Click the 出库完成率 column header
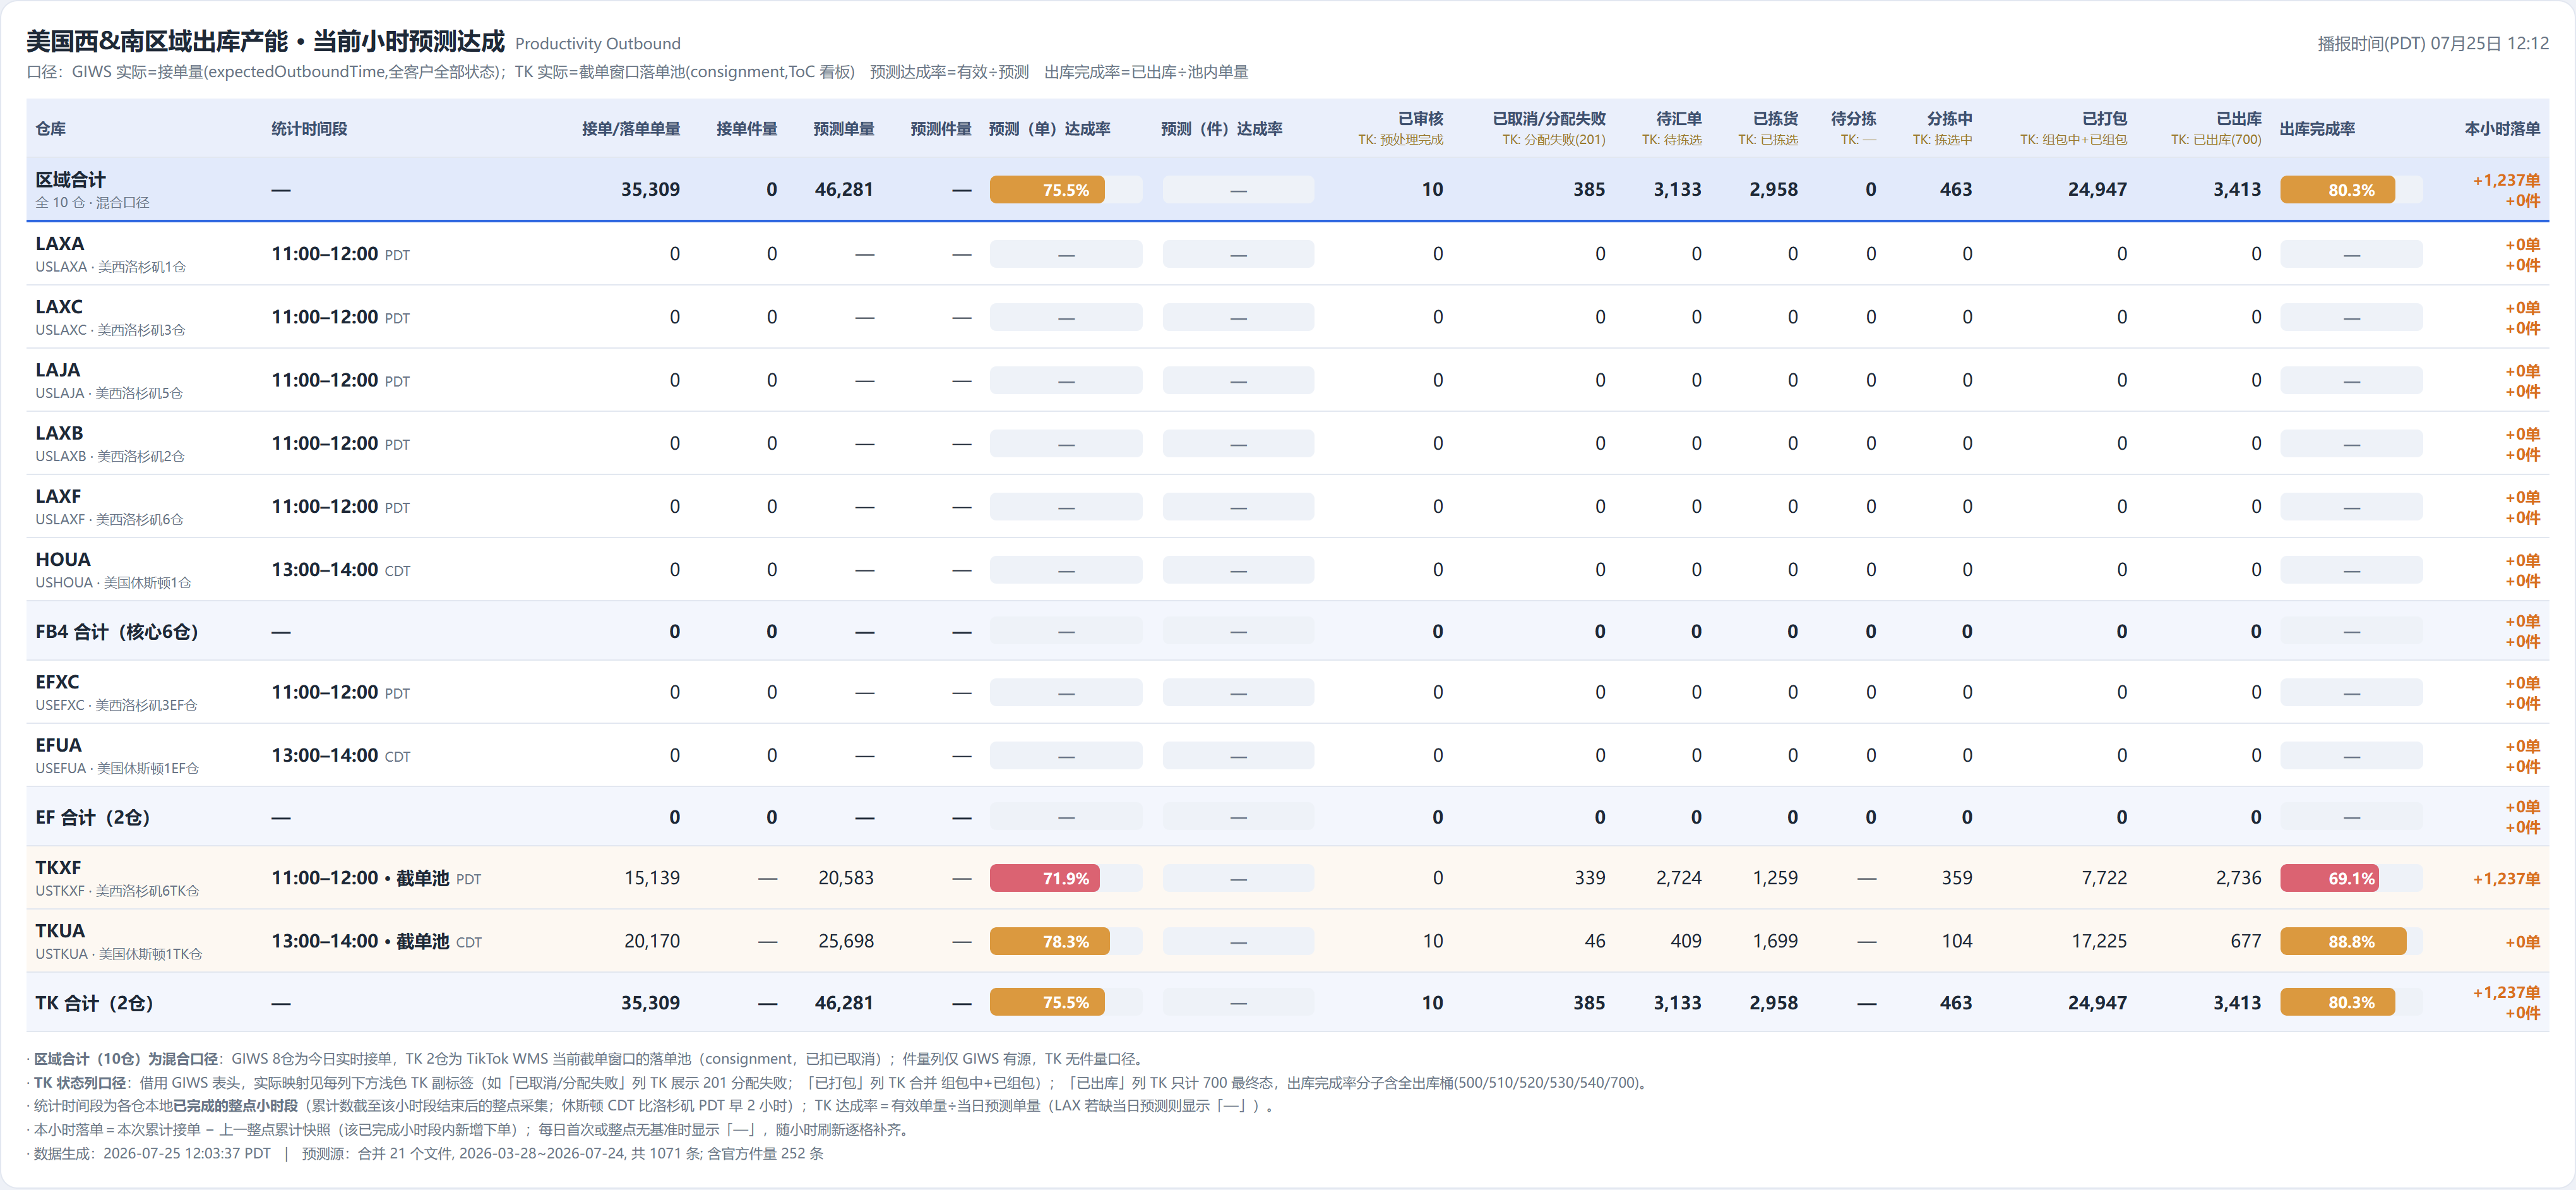The image size is (2576, 1190). pos(2317,129)
